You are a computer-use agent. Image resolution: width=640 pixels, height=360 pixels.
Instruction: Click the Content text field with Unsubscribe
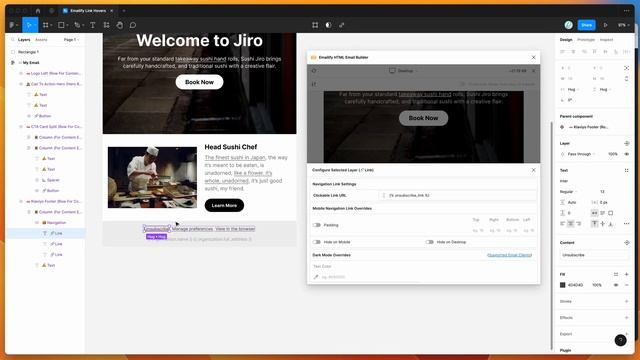594,255
